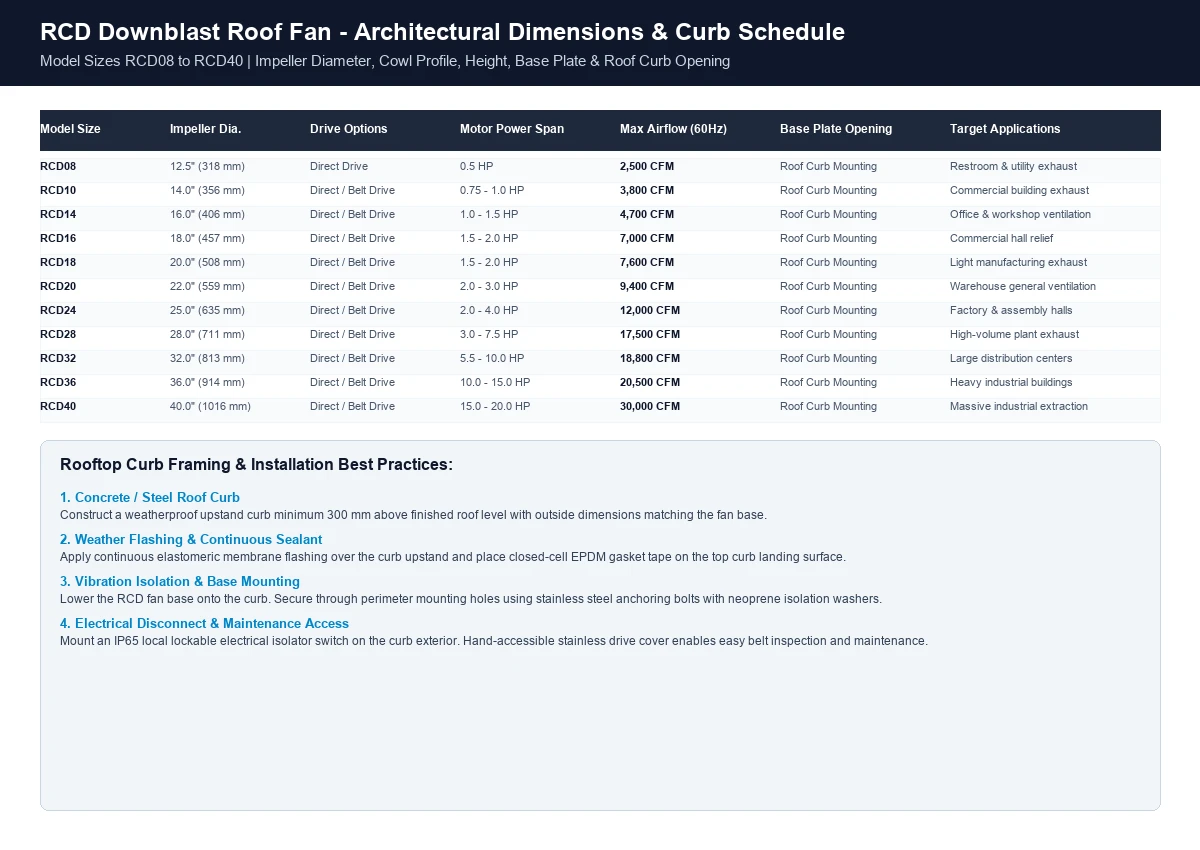Click the Restroom & utility exhaust application
The height and width of the screenshot is (850, 1200).
[x=1013, y=166]
